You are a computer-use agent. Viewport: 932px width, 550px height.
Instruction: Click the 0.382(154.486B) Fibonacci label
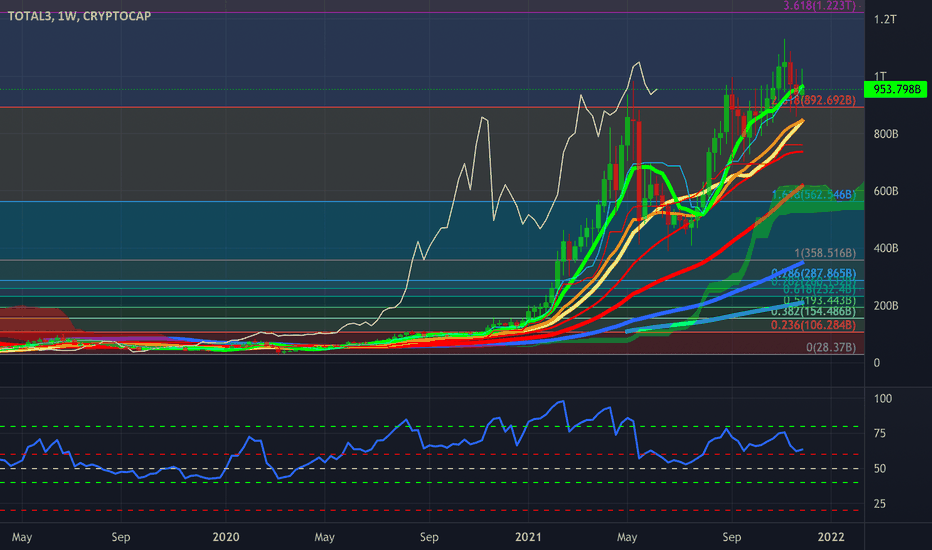coord(814,312)
